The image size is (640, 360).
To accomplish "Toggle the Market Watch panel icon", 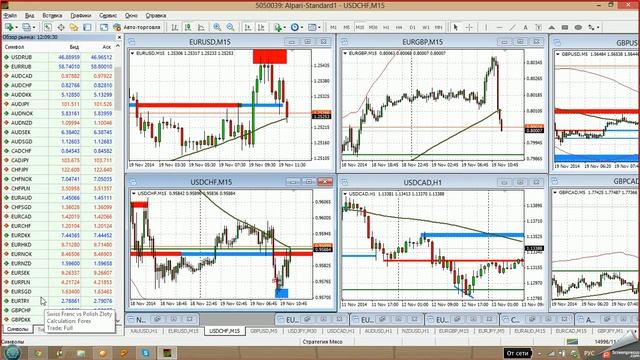I will [48, 27].
